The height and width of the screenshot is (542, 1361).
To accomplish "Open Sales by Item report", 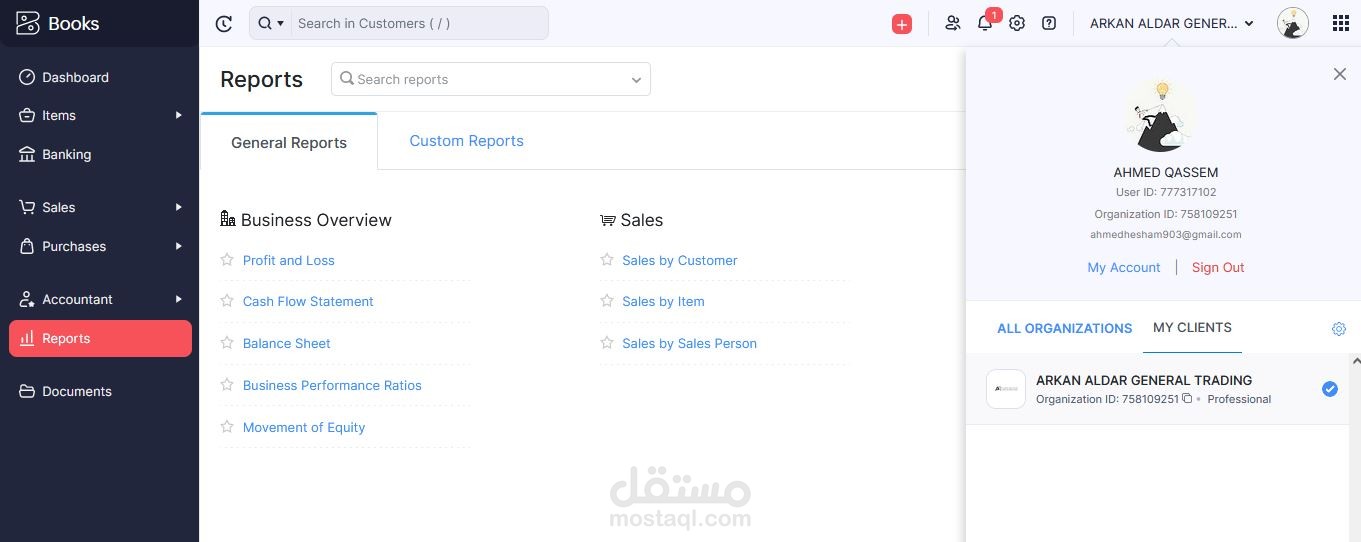I will point(663,301).
